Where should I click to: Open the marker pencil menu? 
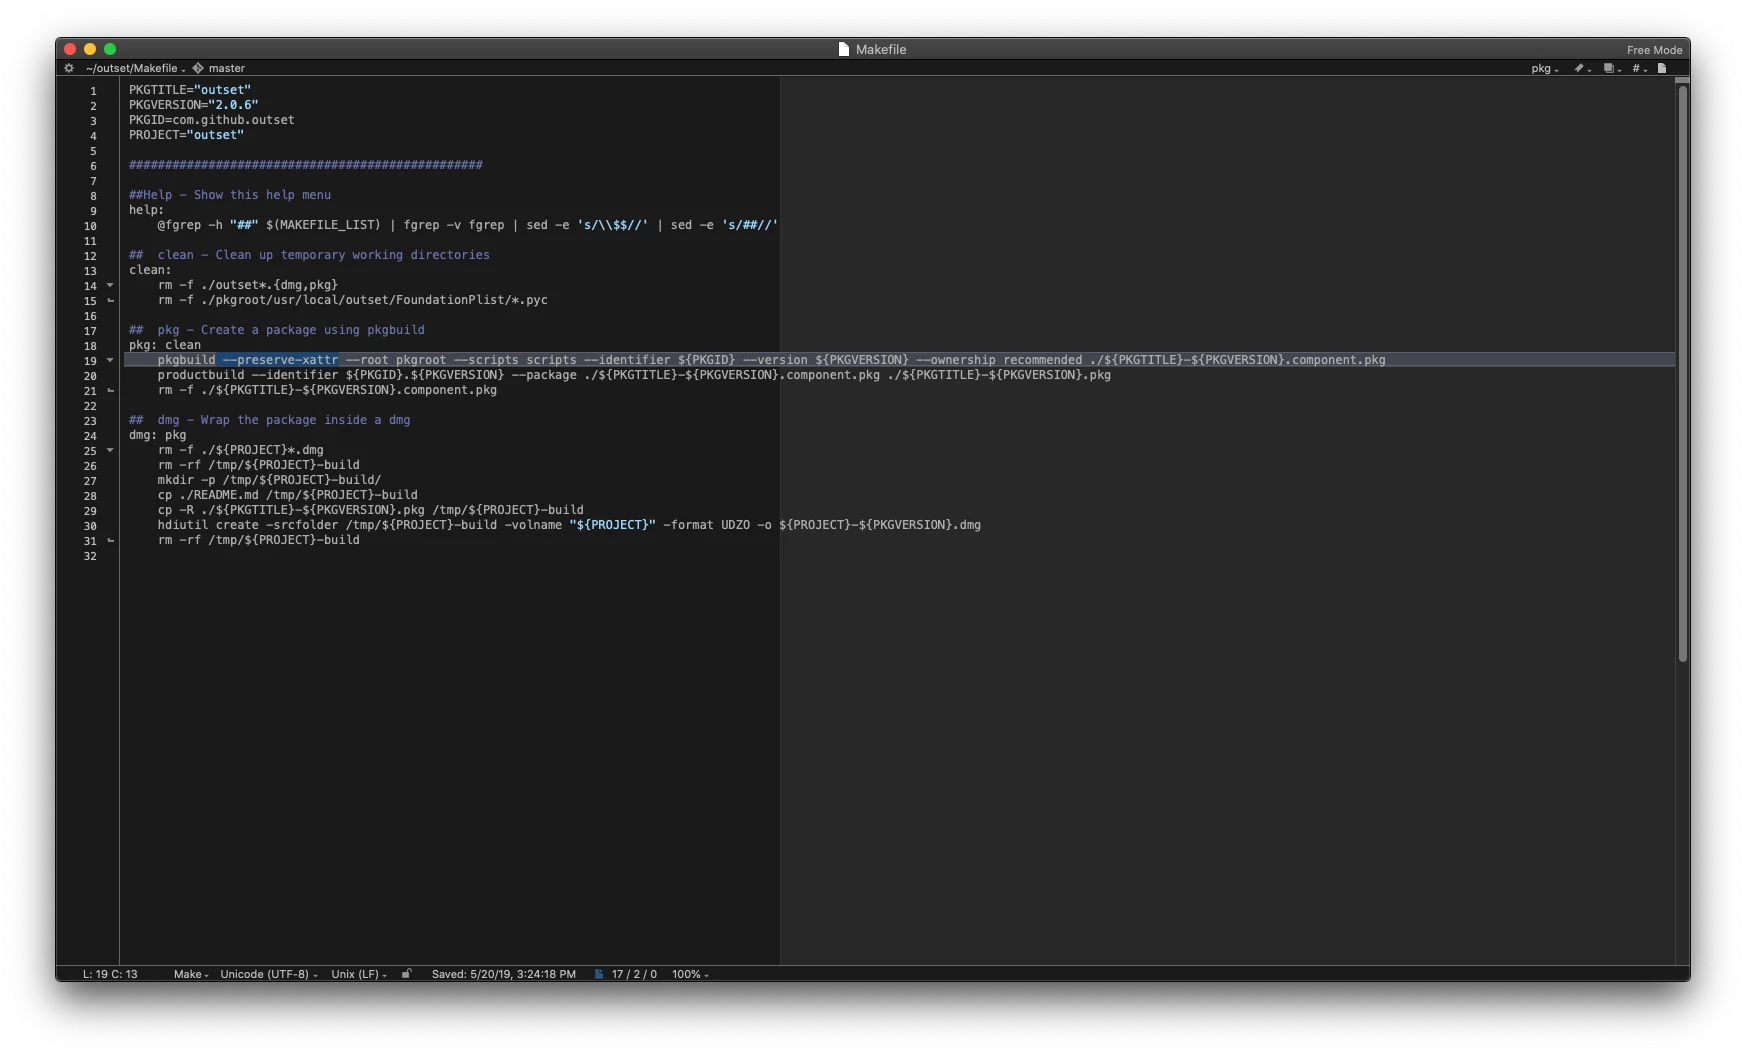click(x=1582, y=68)
